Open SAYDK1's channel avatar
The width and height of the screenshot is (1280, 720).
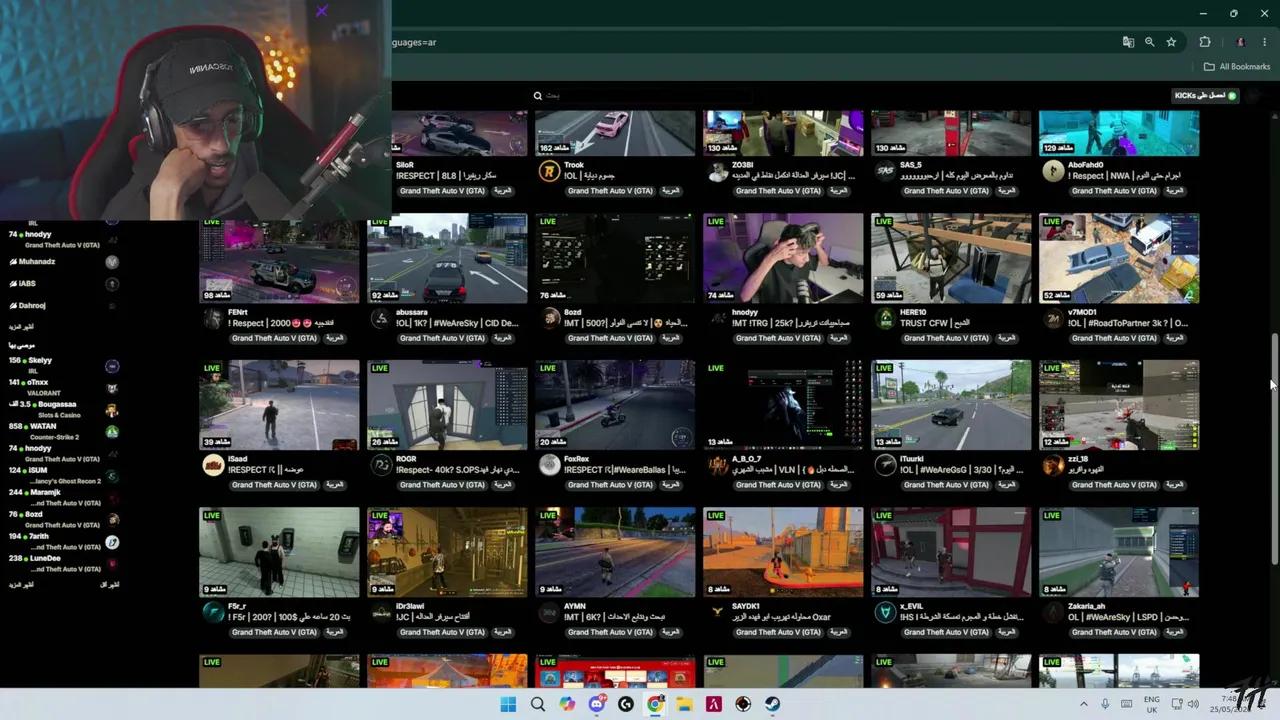tap(717, 613)
